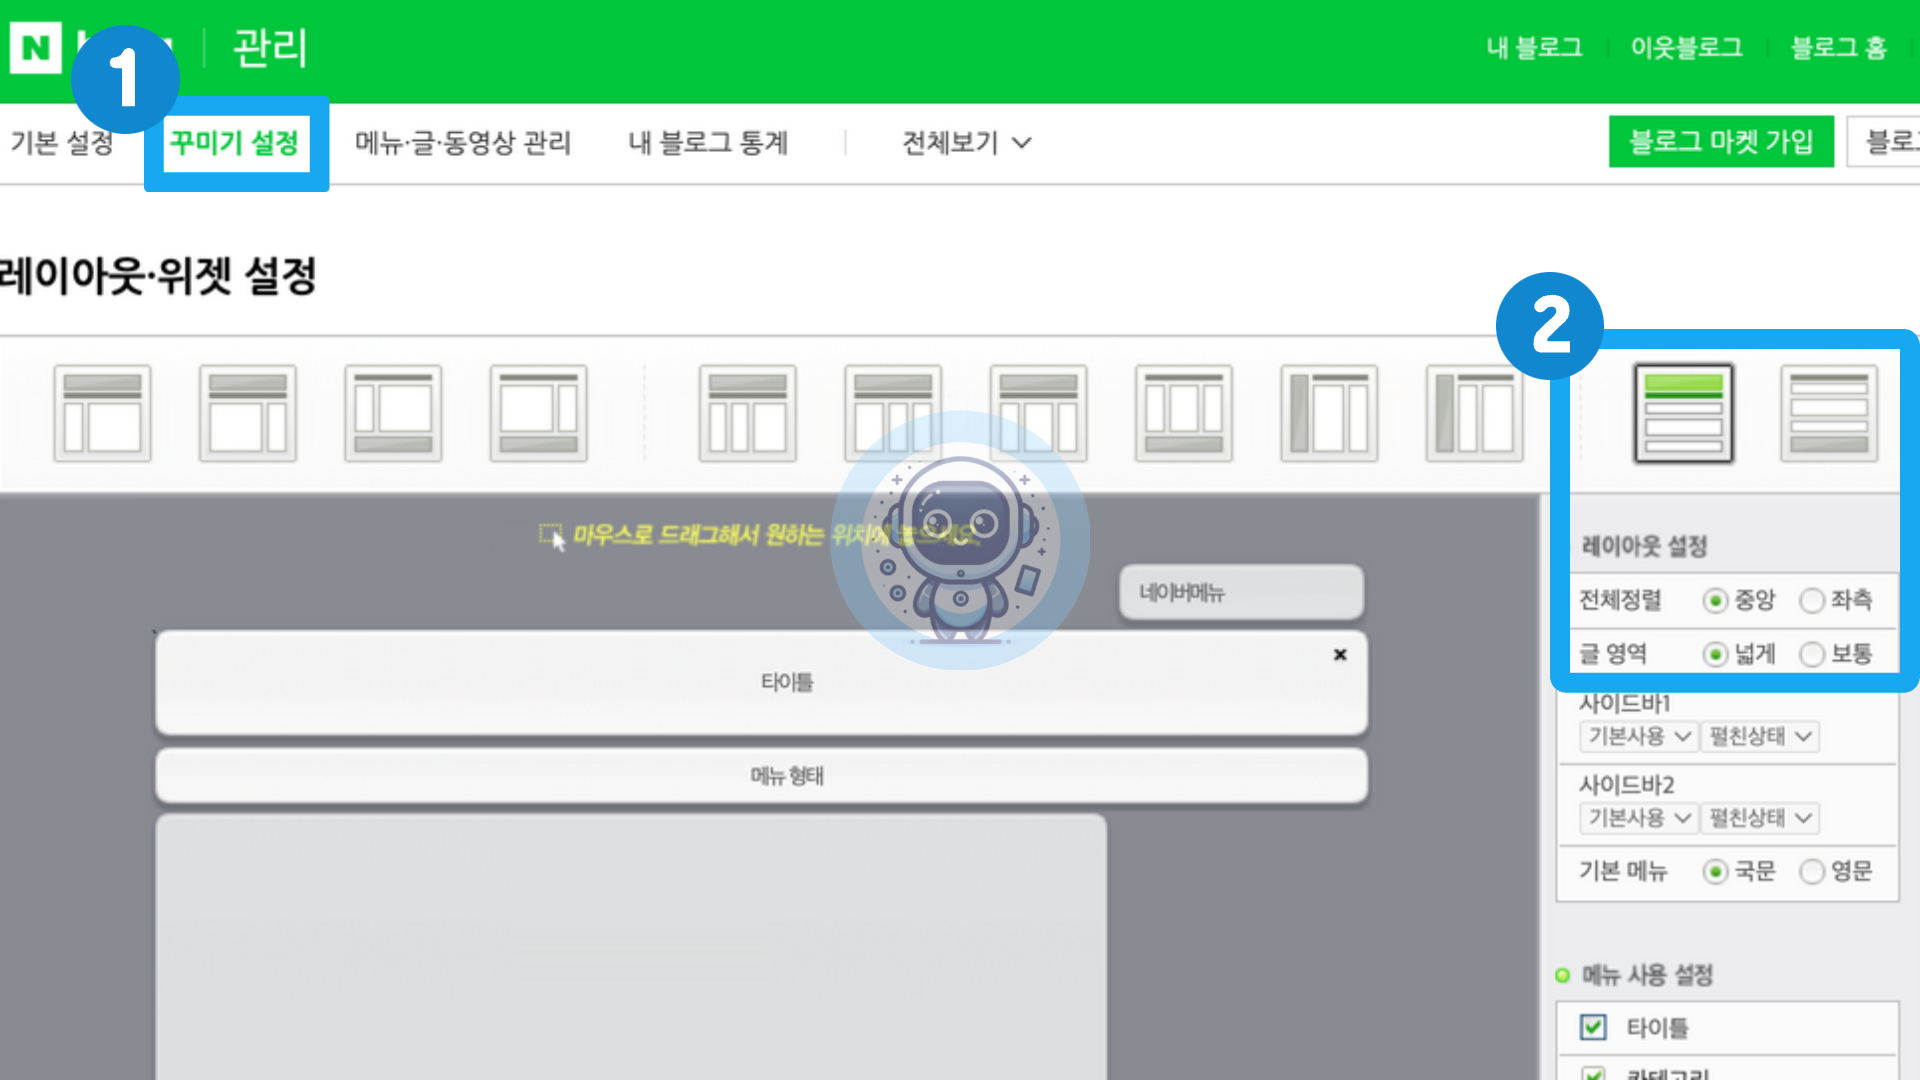Open the 꾸미기 설정 tab
The image size is (1920, 1080).
click(235, 143)
